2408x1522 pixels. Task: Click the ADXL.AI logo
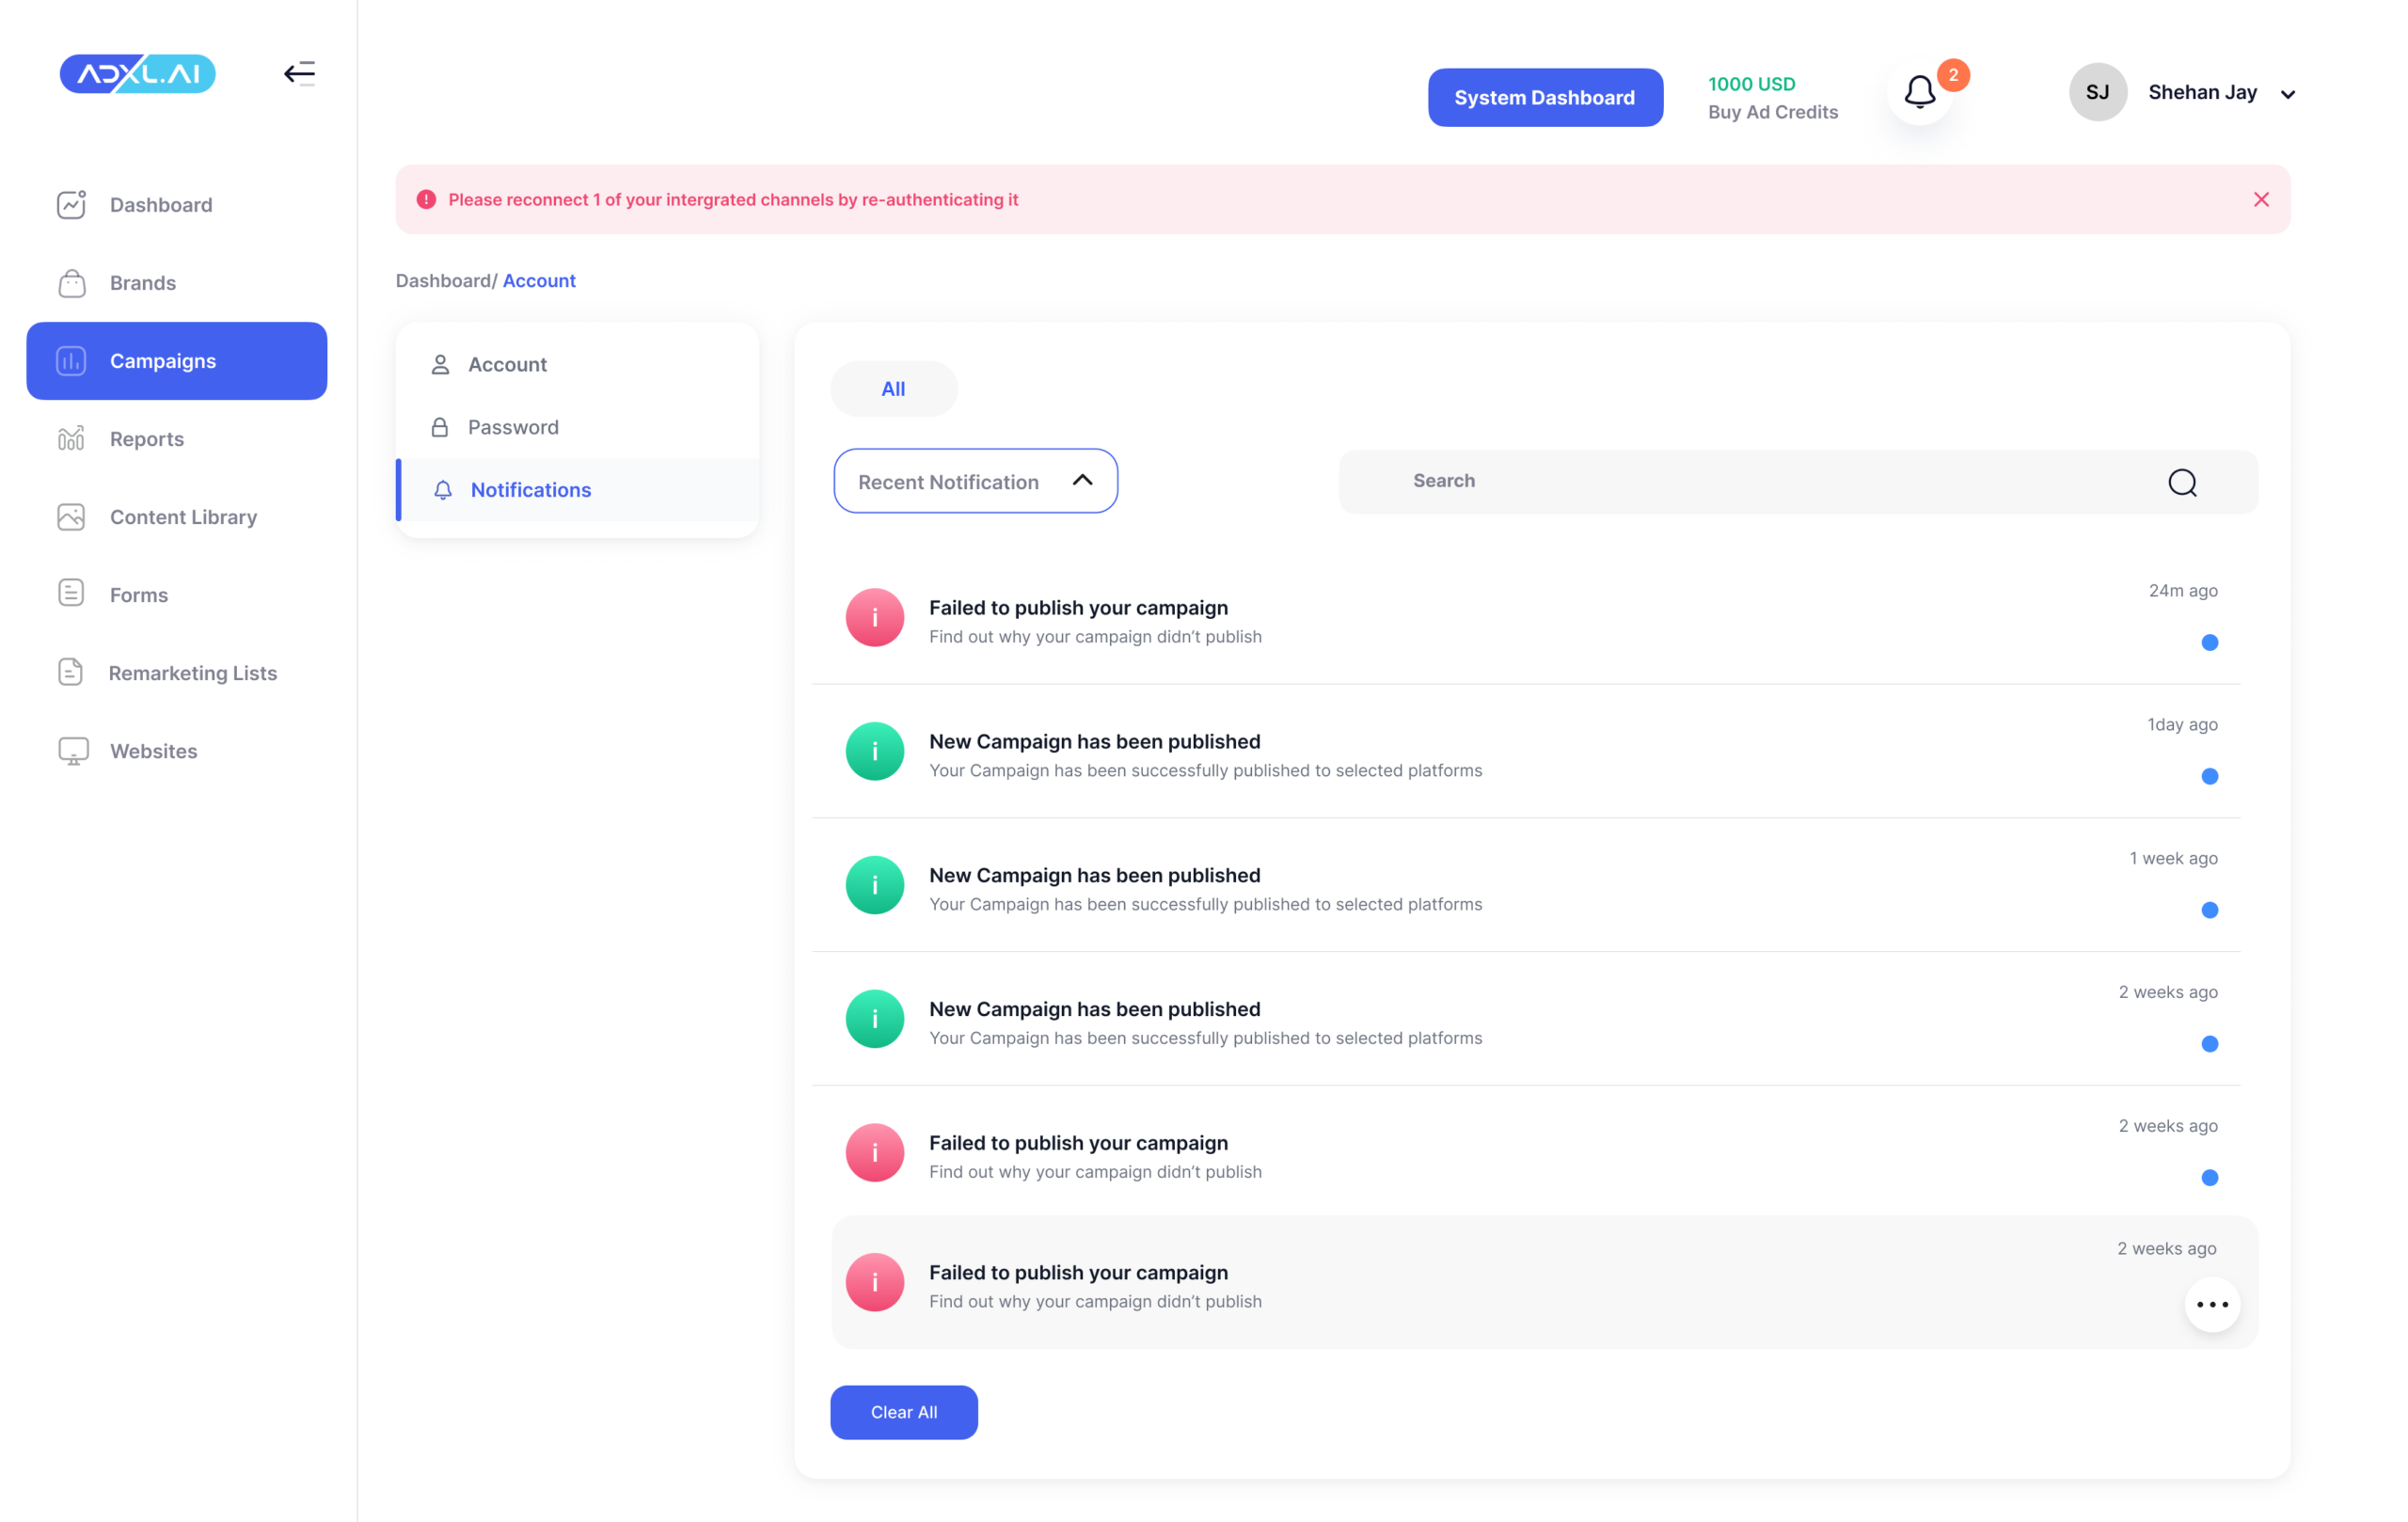pyautogui.click(x=138, y=73)
